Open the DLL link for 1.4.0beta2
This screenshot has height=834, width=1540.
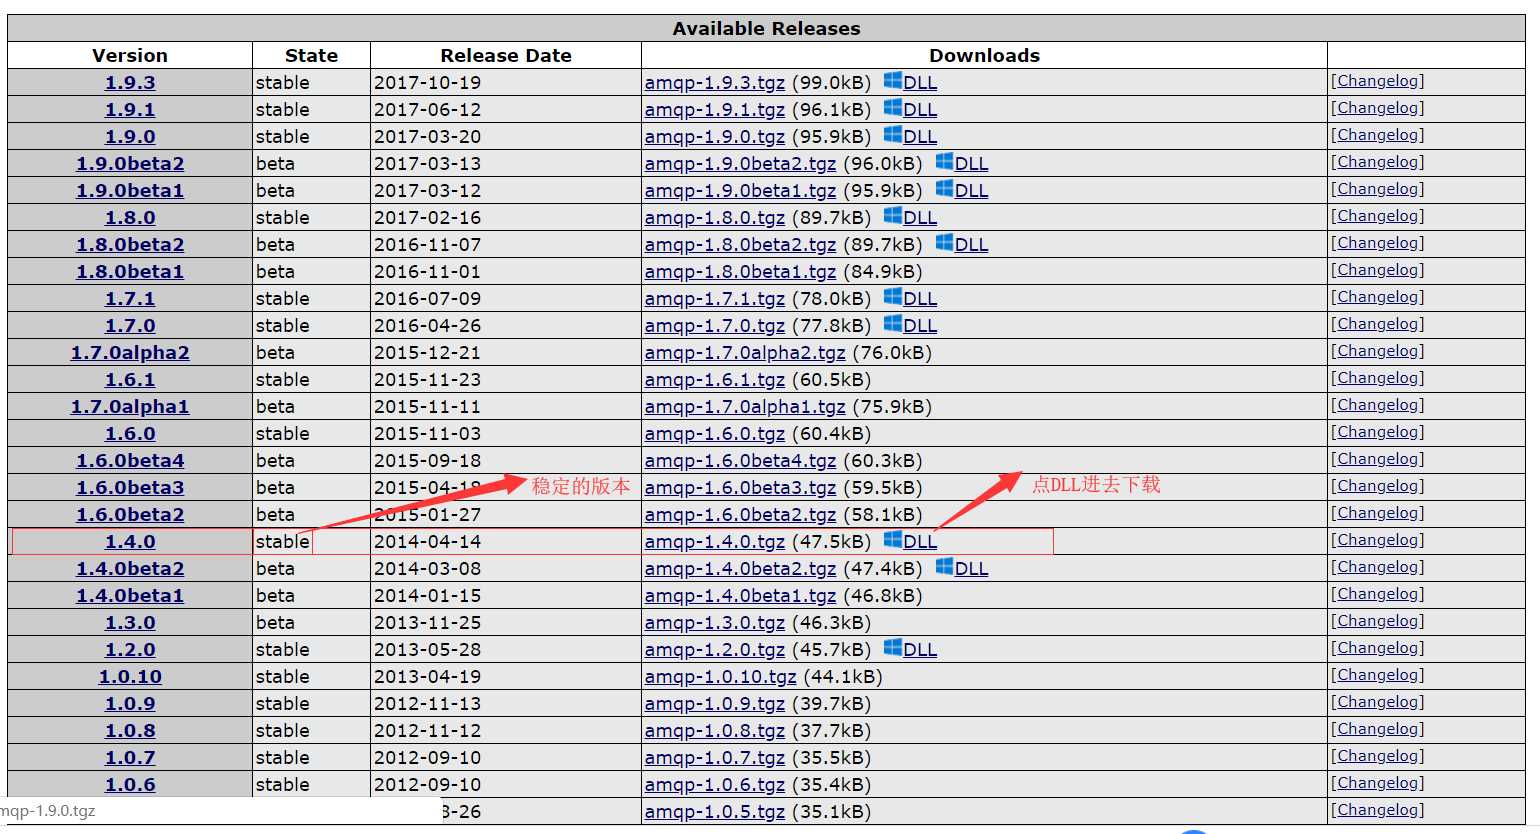972,569
